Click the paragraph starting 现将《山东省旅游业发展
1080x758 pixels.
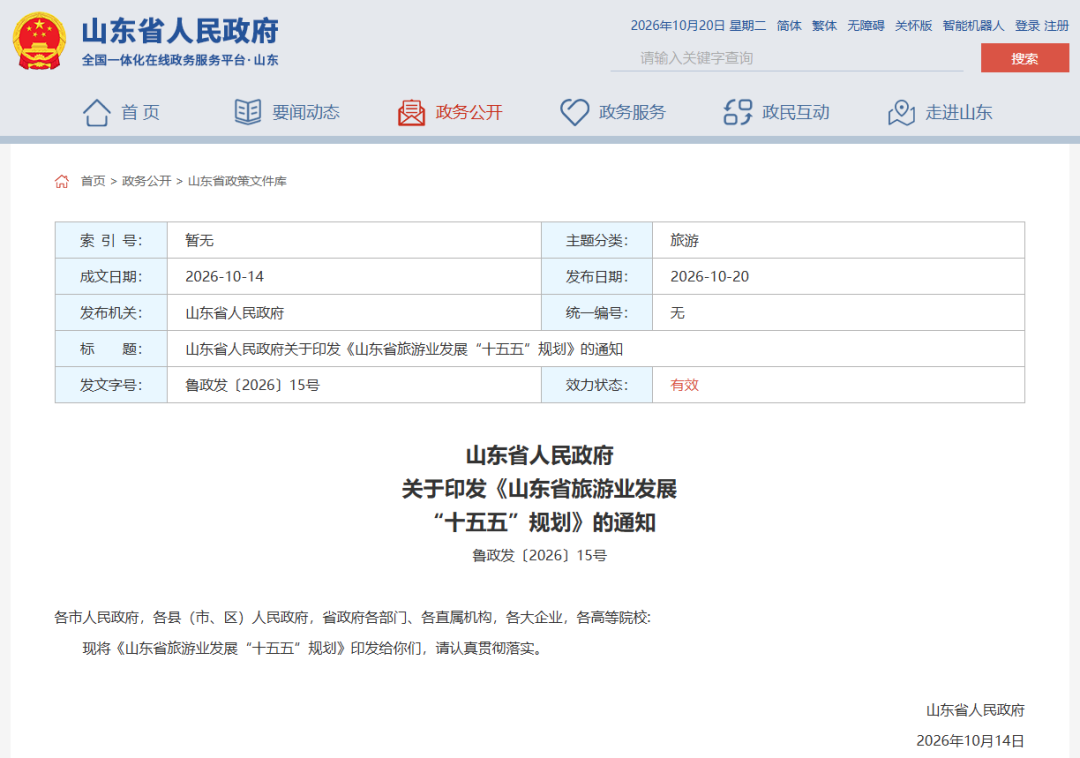pos(313,649)
